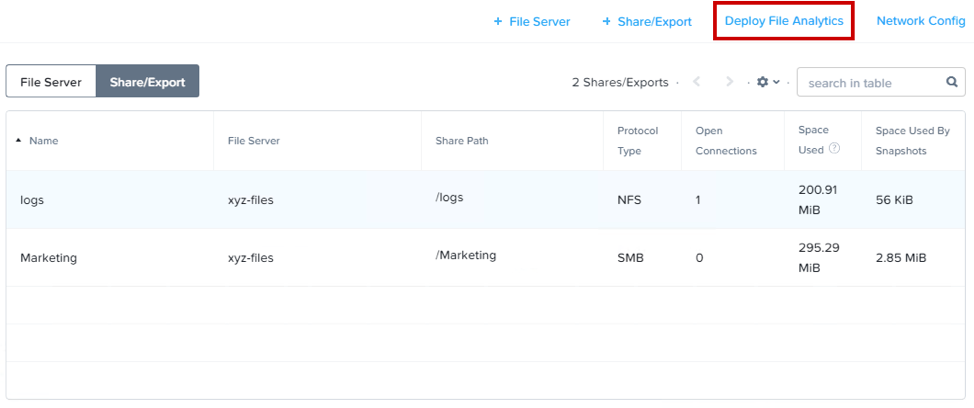Screen dimensions: 974x408
Task: Expand the gear dropdown chevron
Action: (776, 82)
